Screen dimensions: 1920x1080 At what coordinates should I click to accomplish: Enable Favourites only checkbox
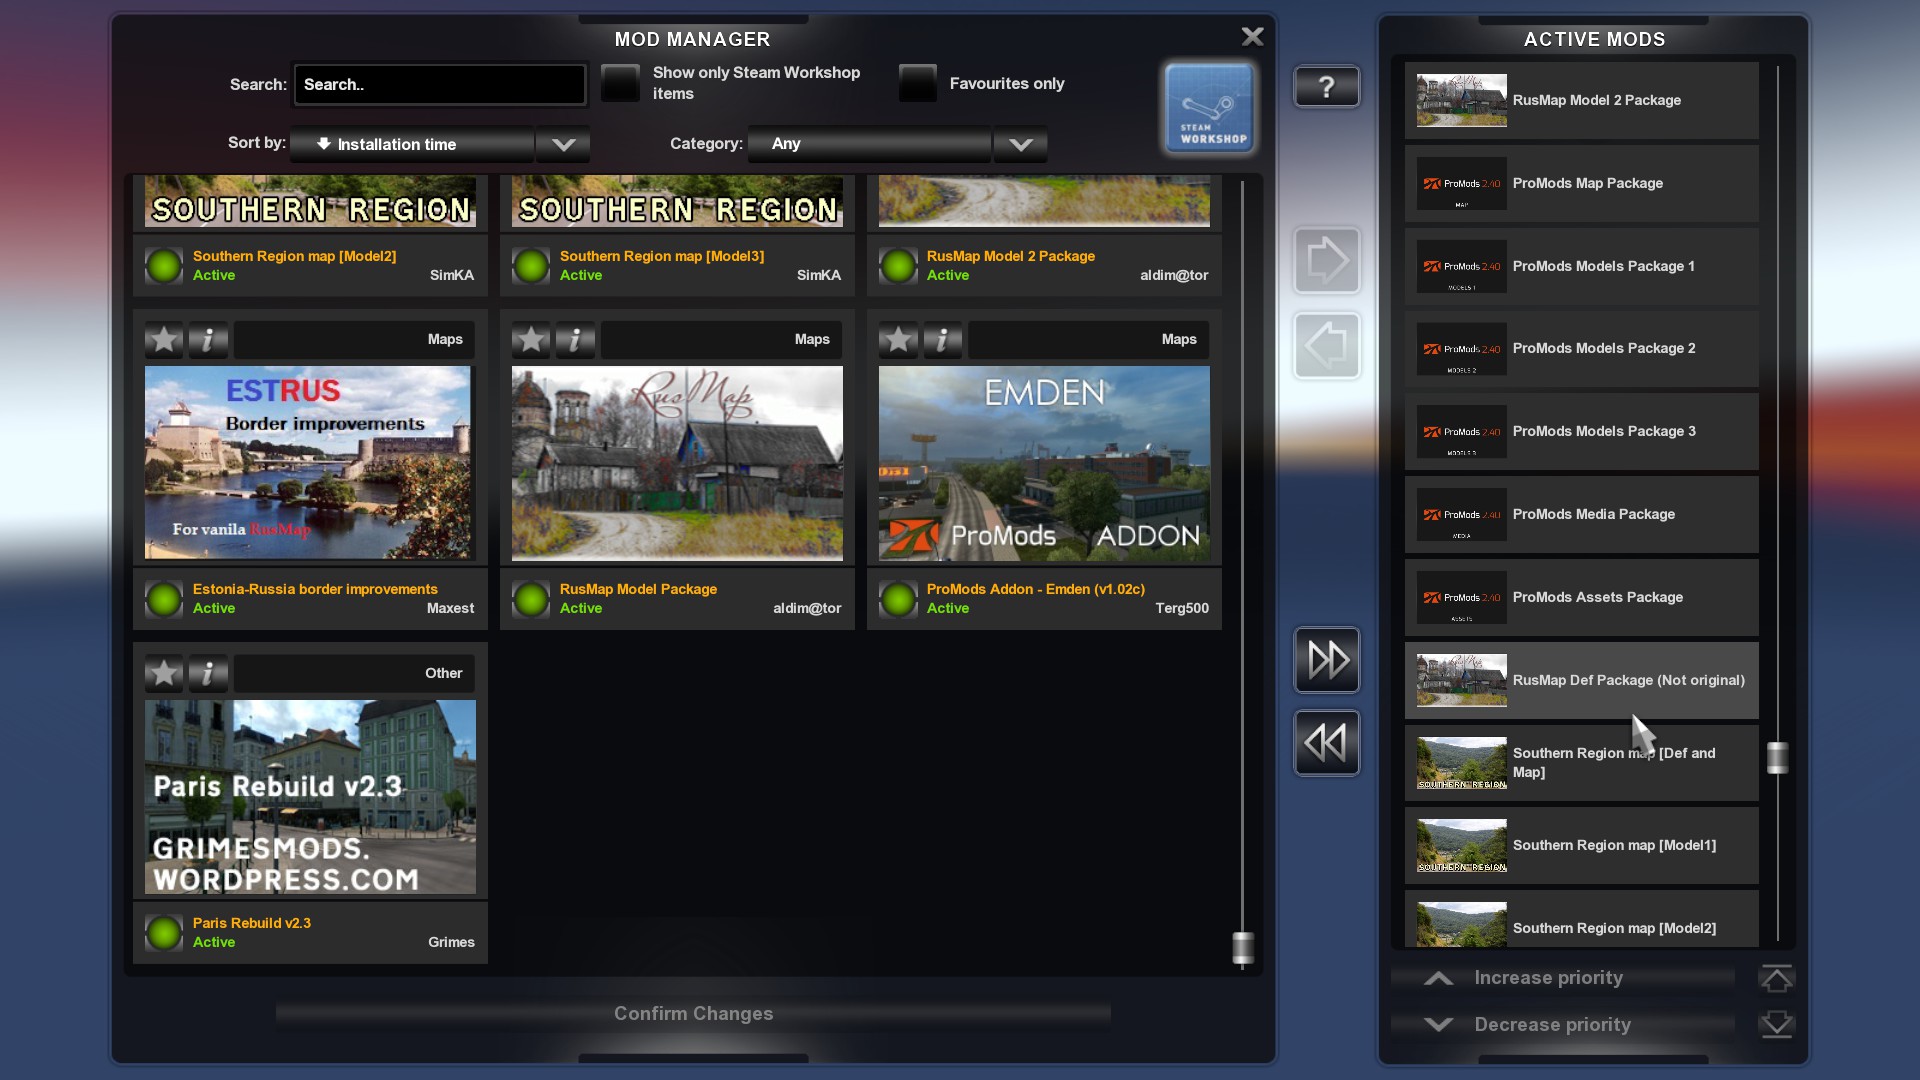pyautogui.click(x=917, y=83)
